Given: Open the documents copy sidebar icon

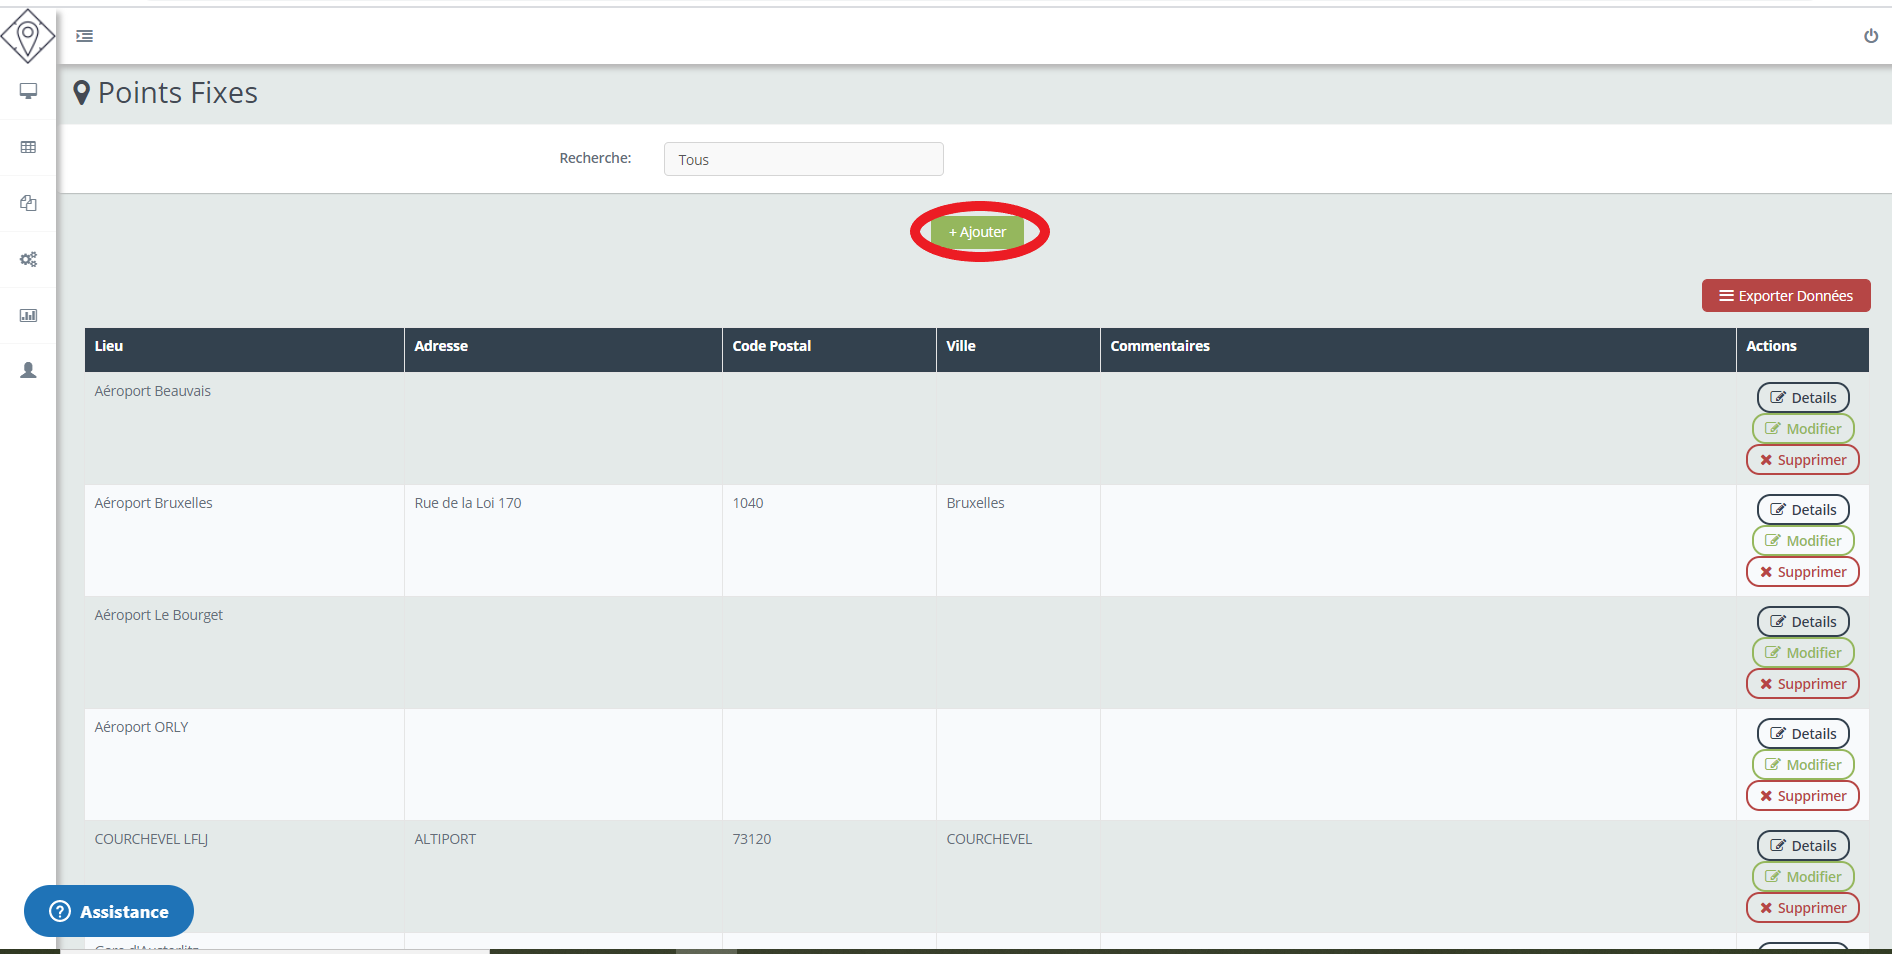Looking at the screenshot, I should click(x=28, y=203).
